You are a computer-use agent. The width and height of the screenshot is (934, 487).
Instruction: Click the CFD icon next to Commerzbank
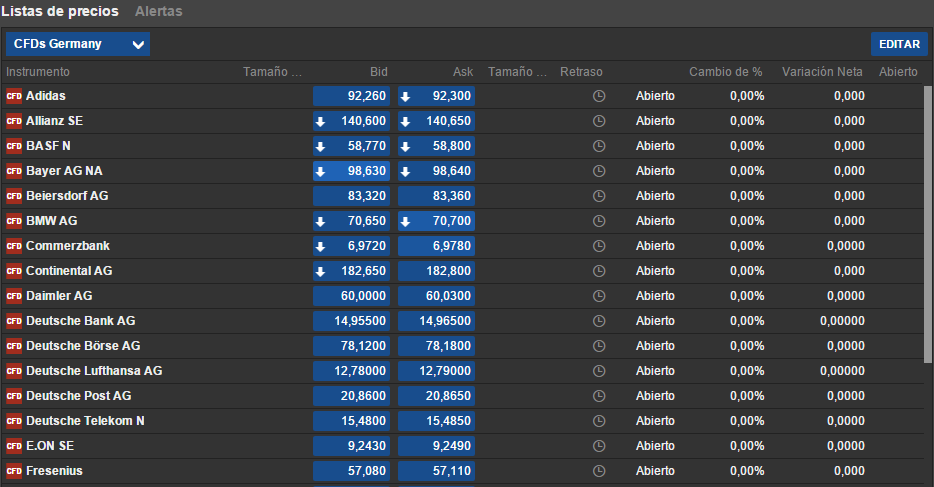click(14, 246)
